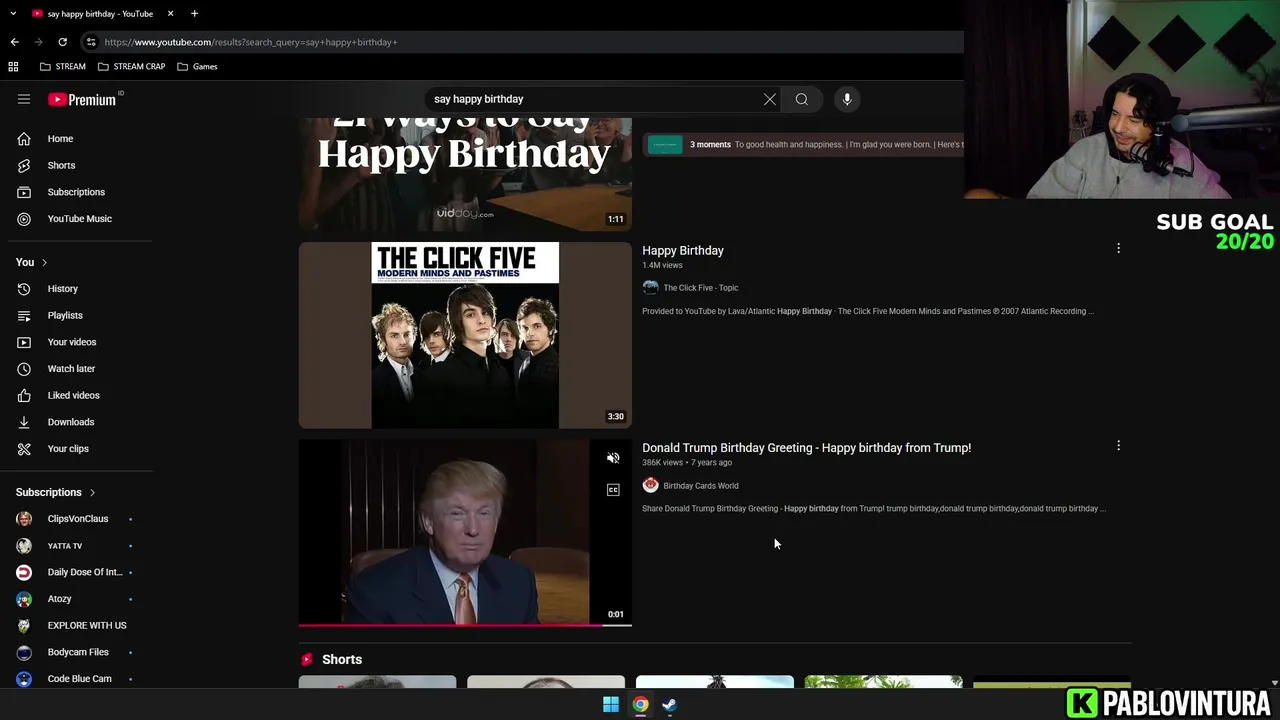The height and width of the screenshot is (720, 1280).
Task: Start voice search with the microphone
Action: (x=847, y=99)
